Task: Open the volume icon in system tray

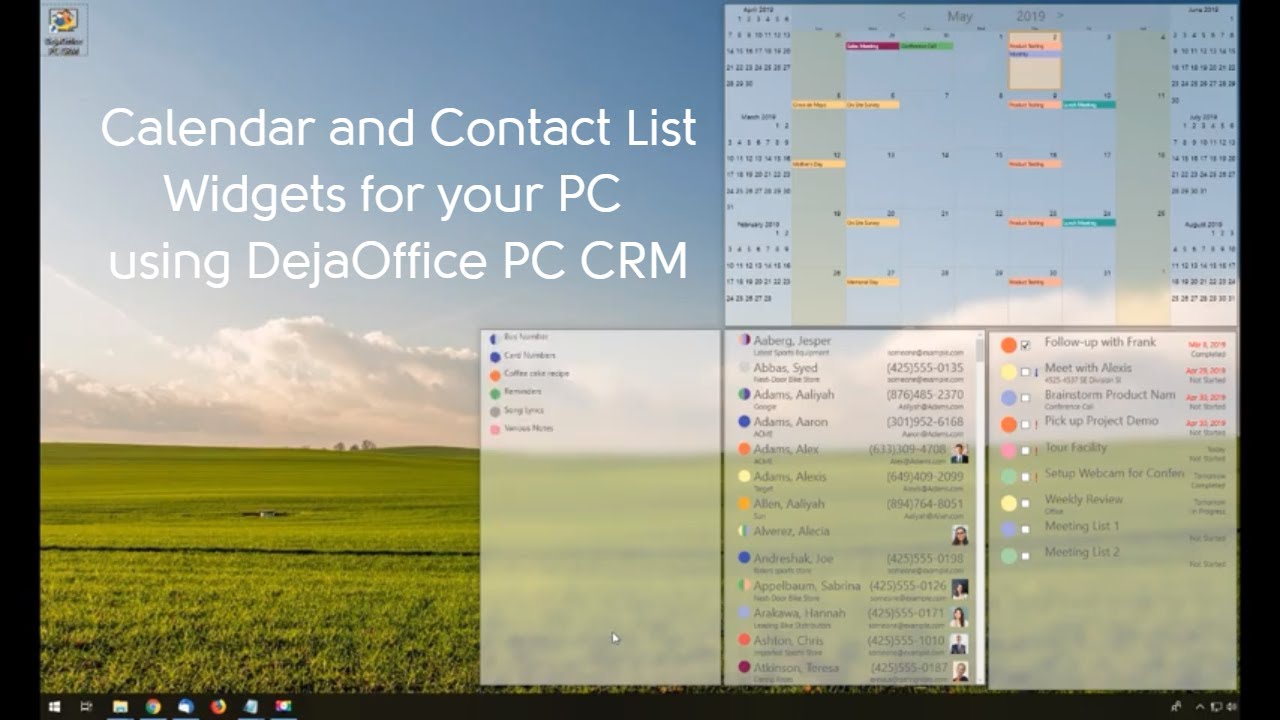Action: pos(1229,706)
